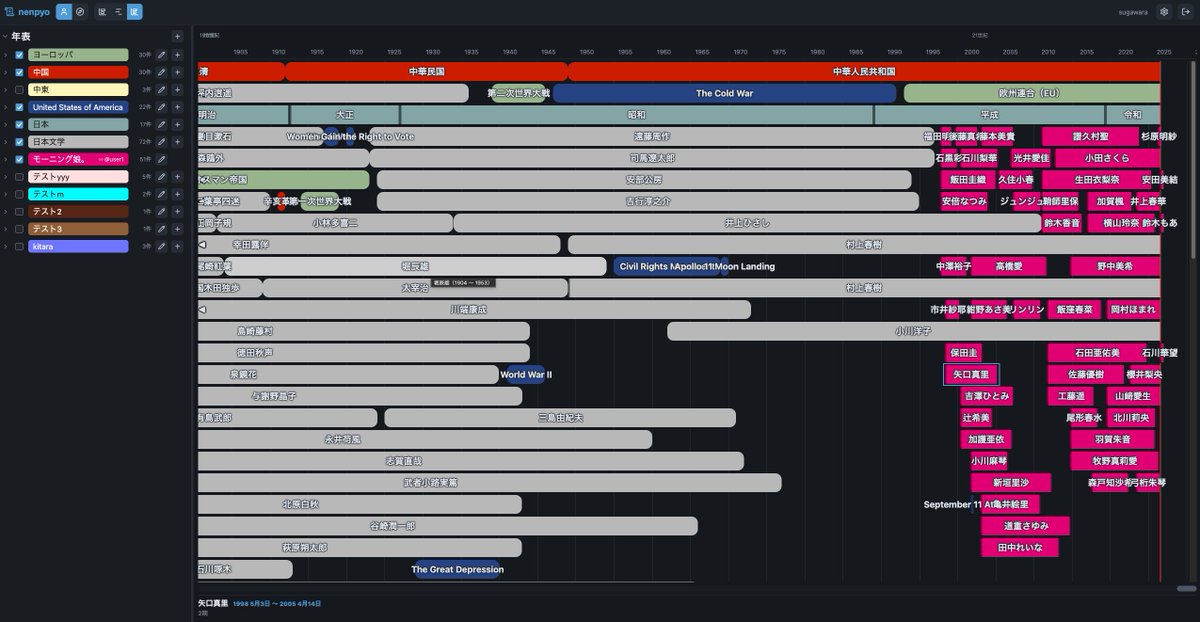Click pencil icon for テストyyy
Screen dimensions: 1200x622
click(x=162, y=176)
